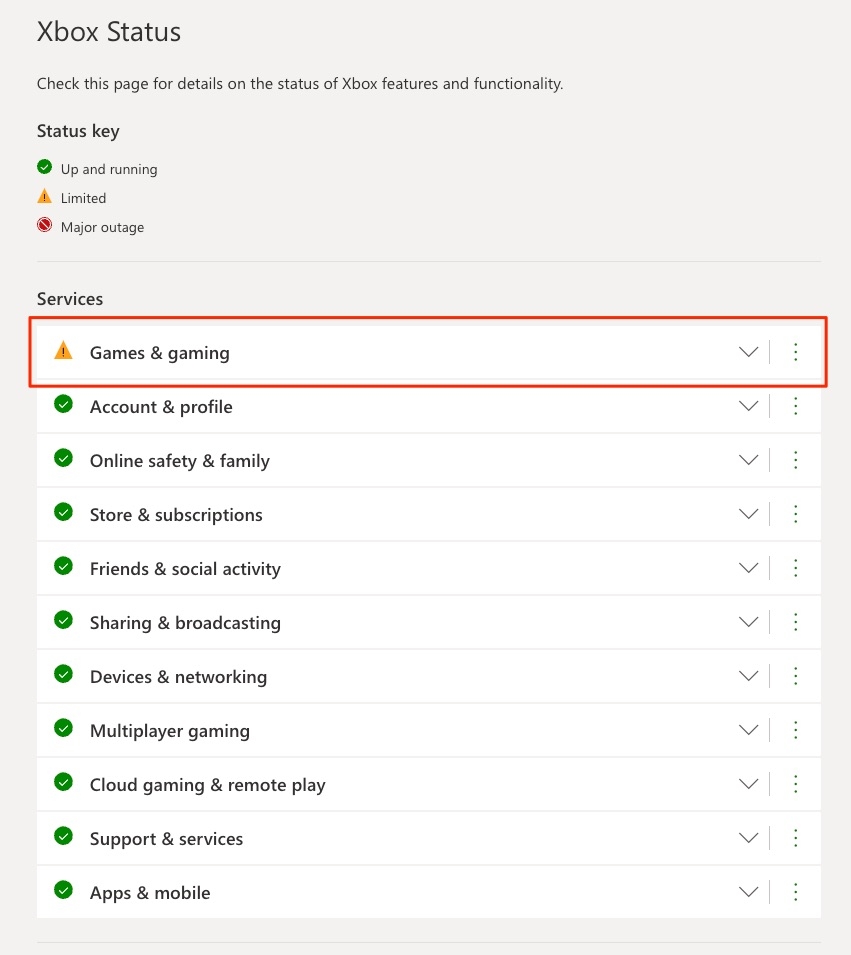Click the Major outage key text

tap(102, 227)
